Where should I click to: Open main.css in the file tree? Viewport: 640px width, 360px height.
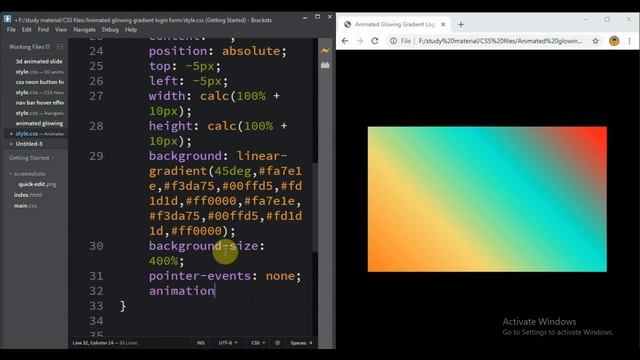[25, 206]
